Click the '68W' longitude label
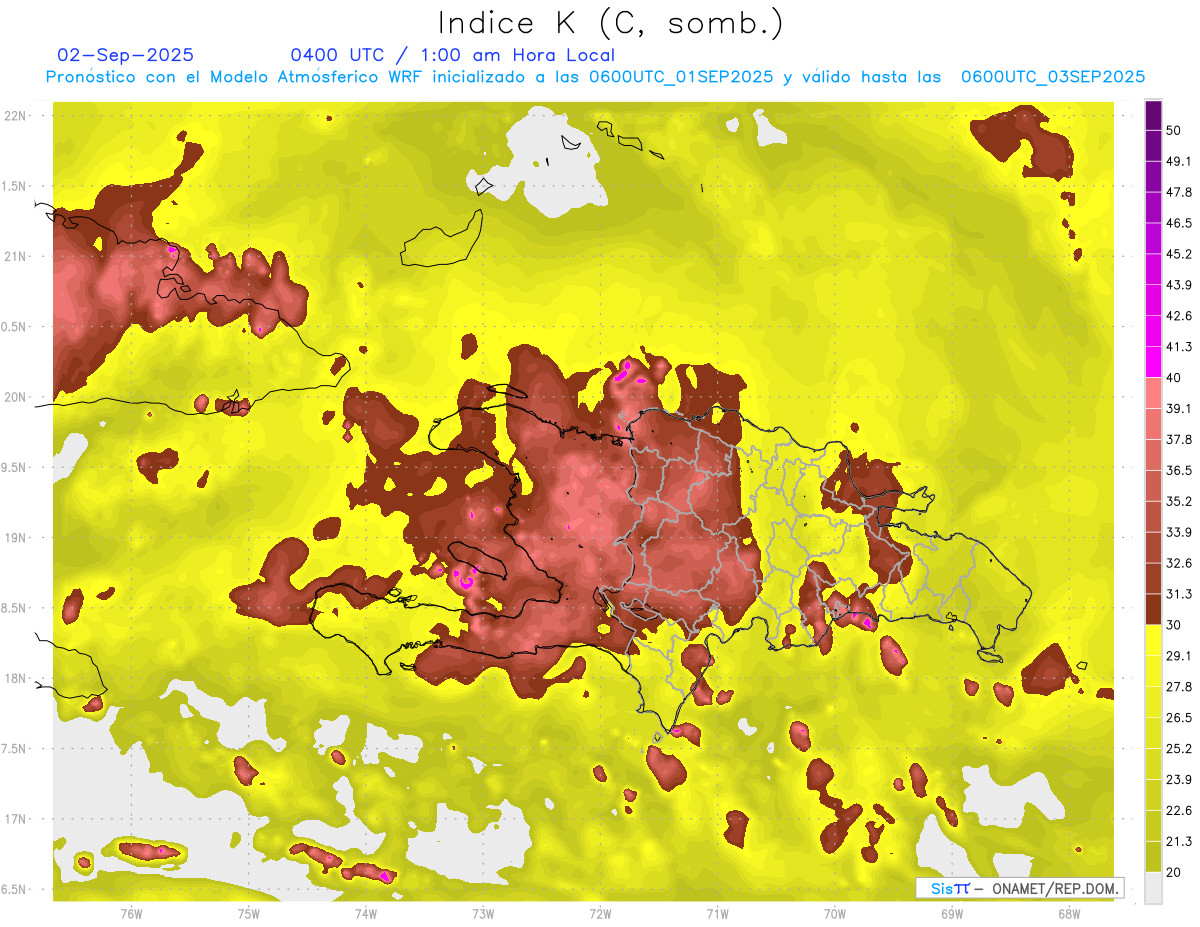This screenshot has width=1200, height=927. [x=1069, y=914]
